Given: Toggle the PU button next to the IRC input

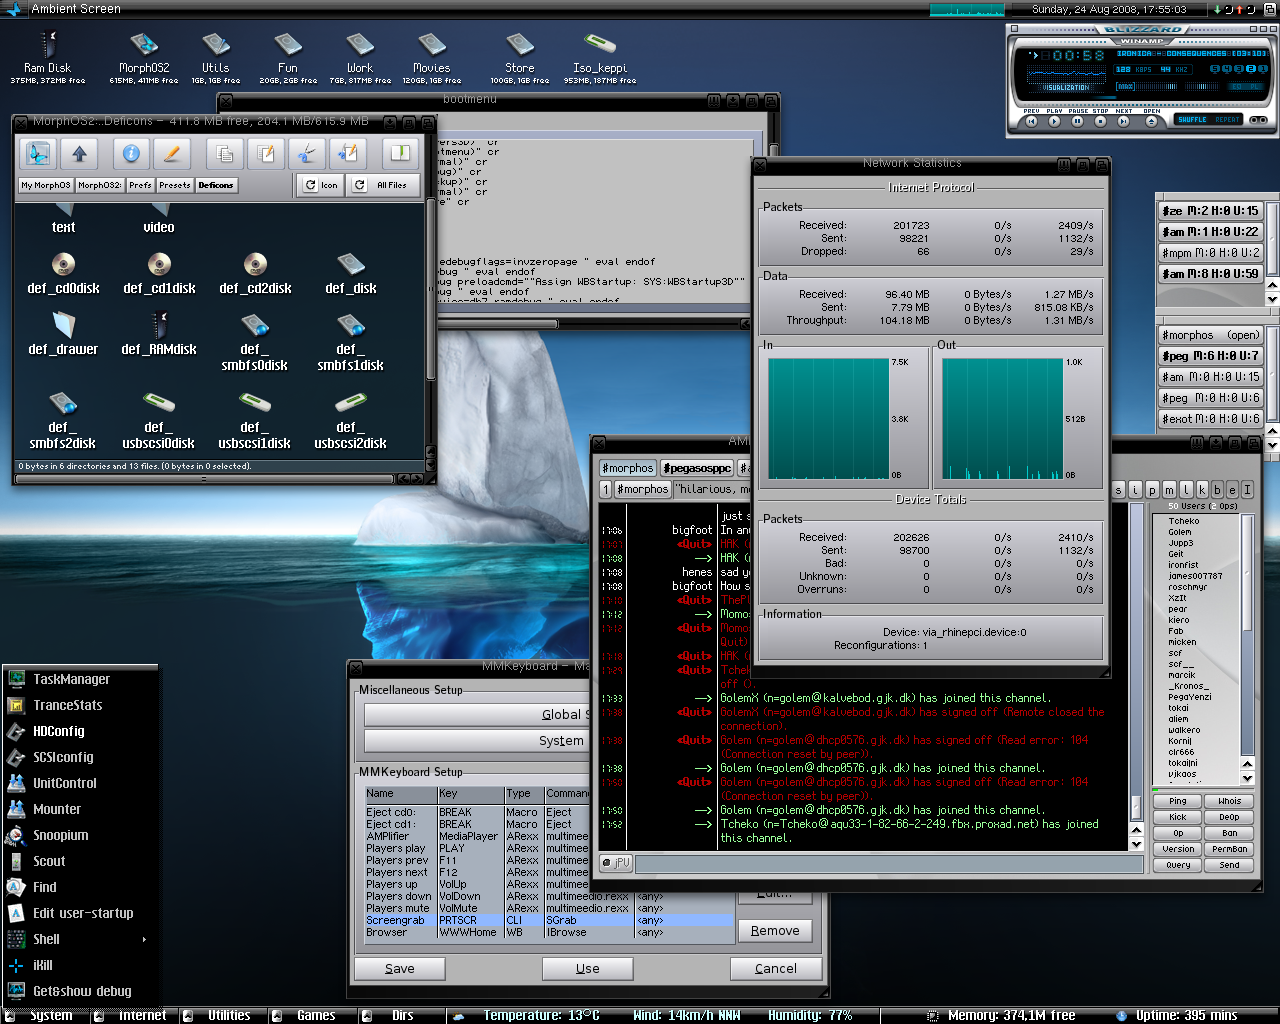Looking at the screenshot, I should point(615,861).
